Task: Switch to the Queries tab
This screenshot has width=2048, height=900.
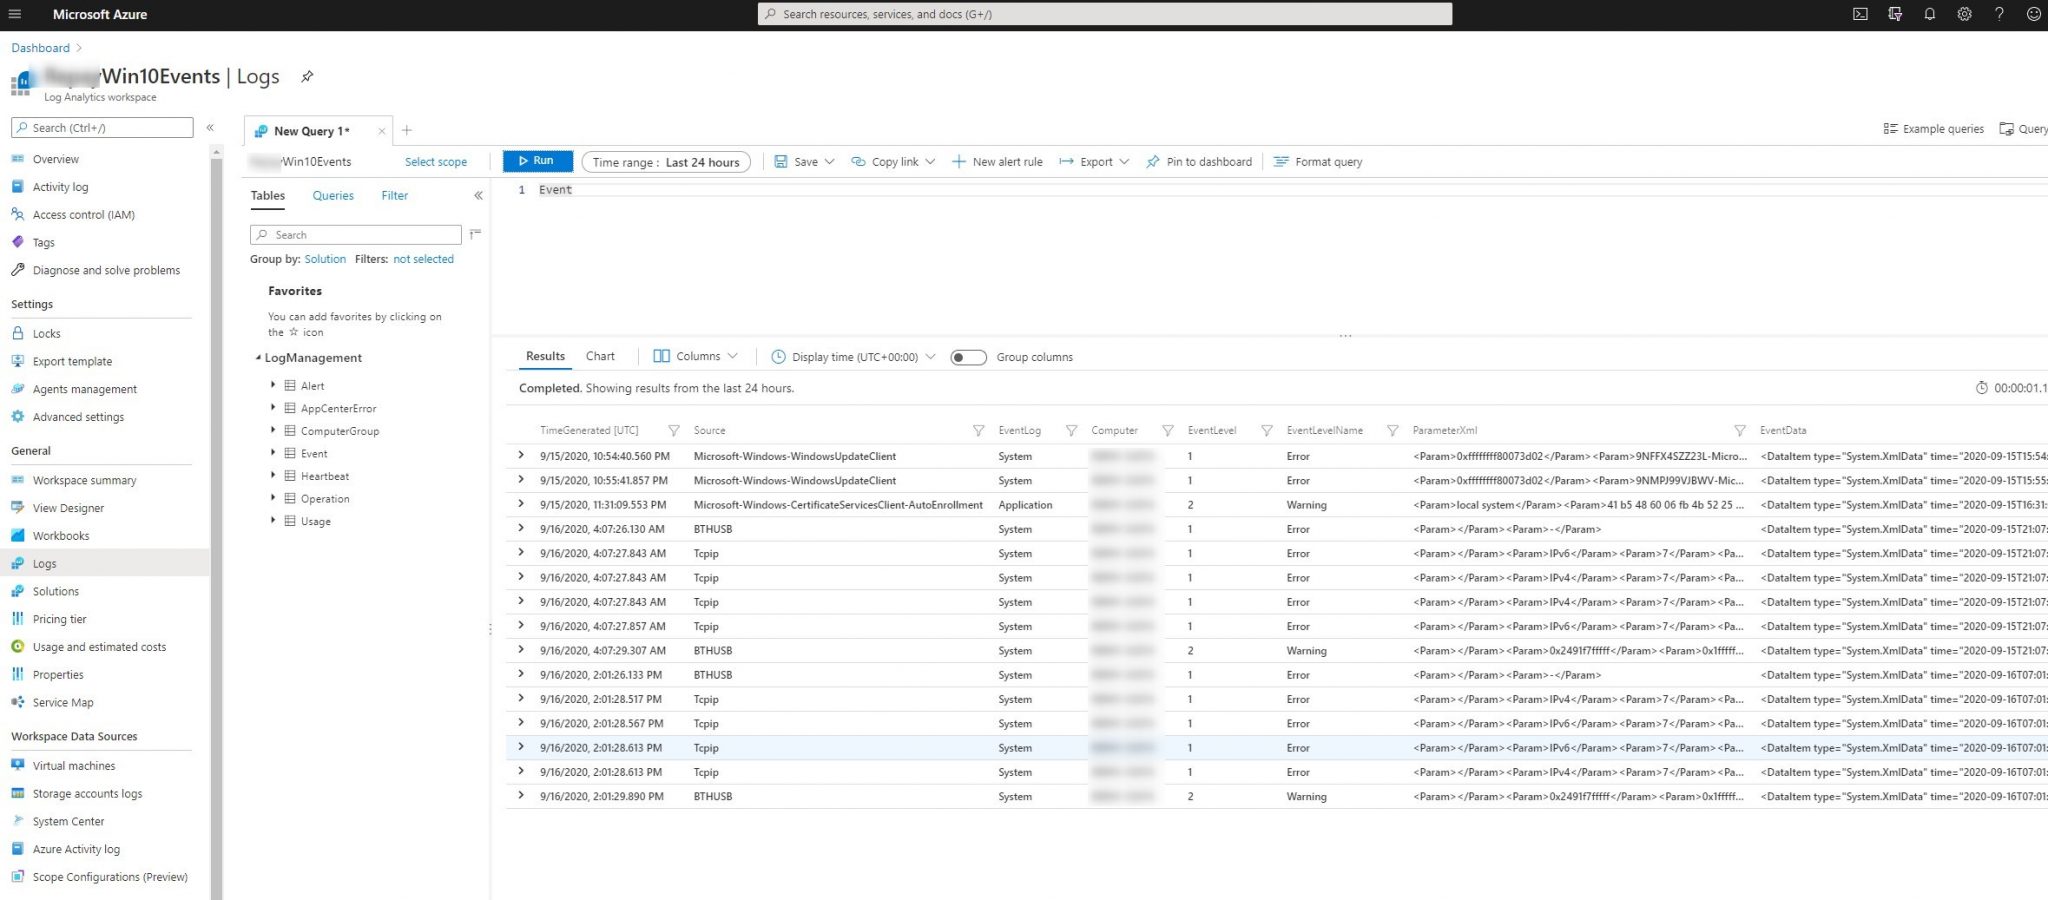Action: [332, 195]
